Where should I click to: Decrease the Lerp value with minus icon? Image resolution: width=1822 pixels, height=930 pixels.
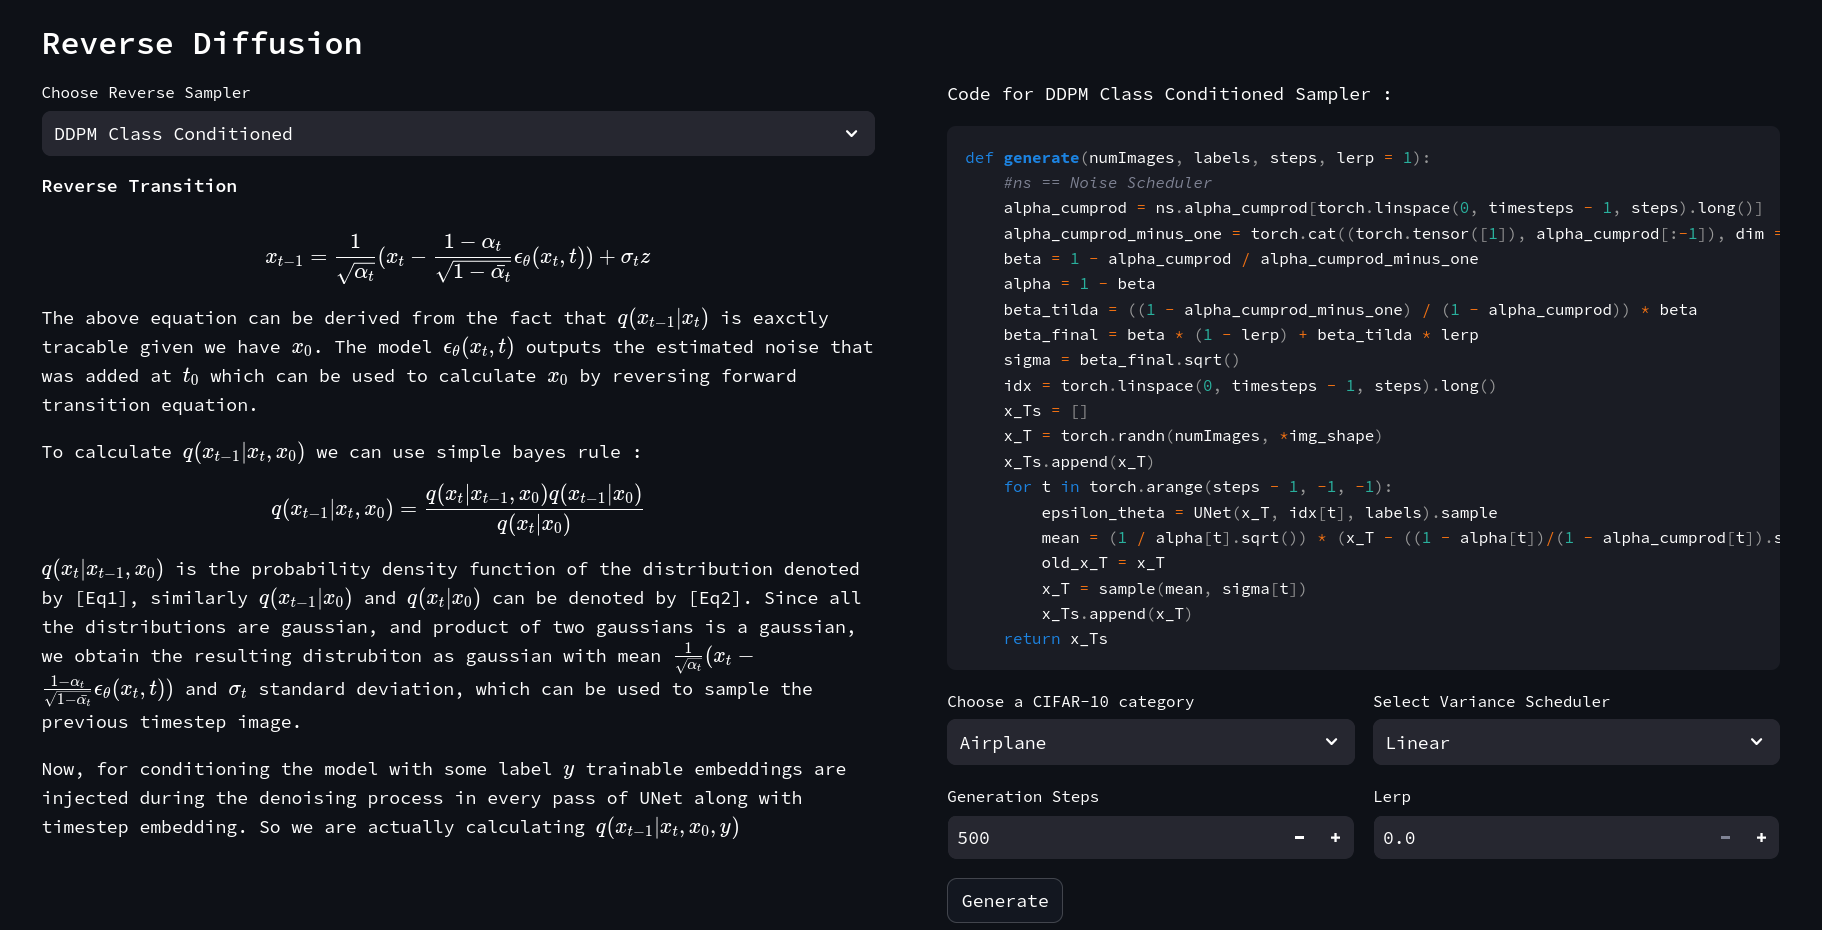coord(1725,838)
